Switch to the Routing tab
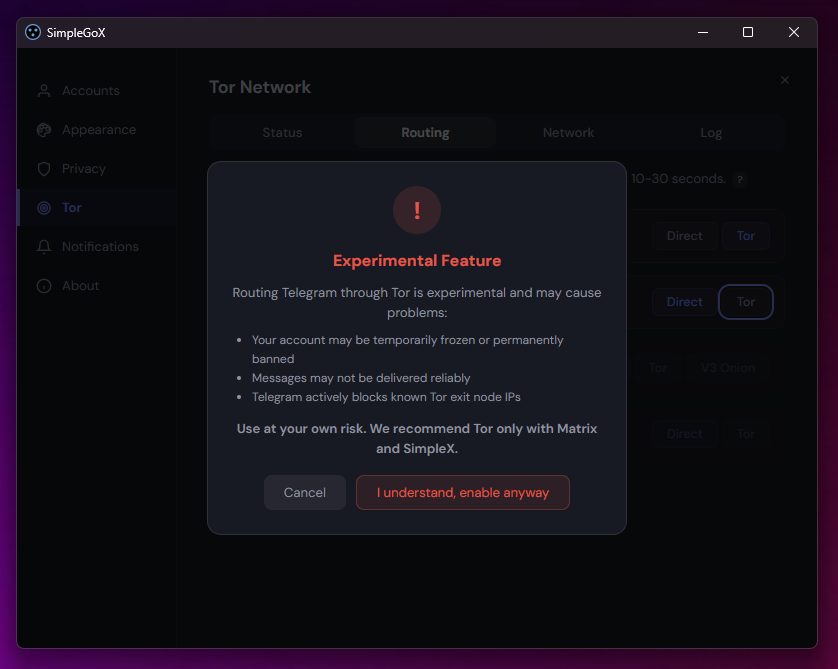 click(425, 133)
